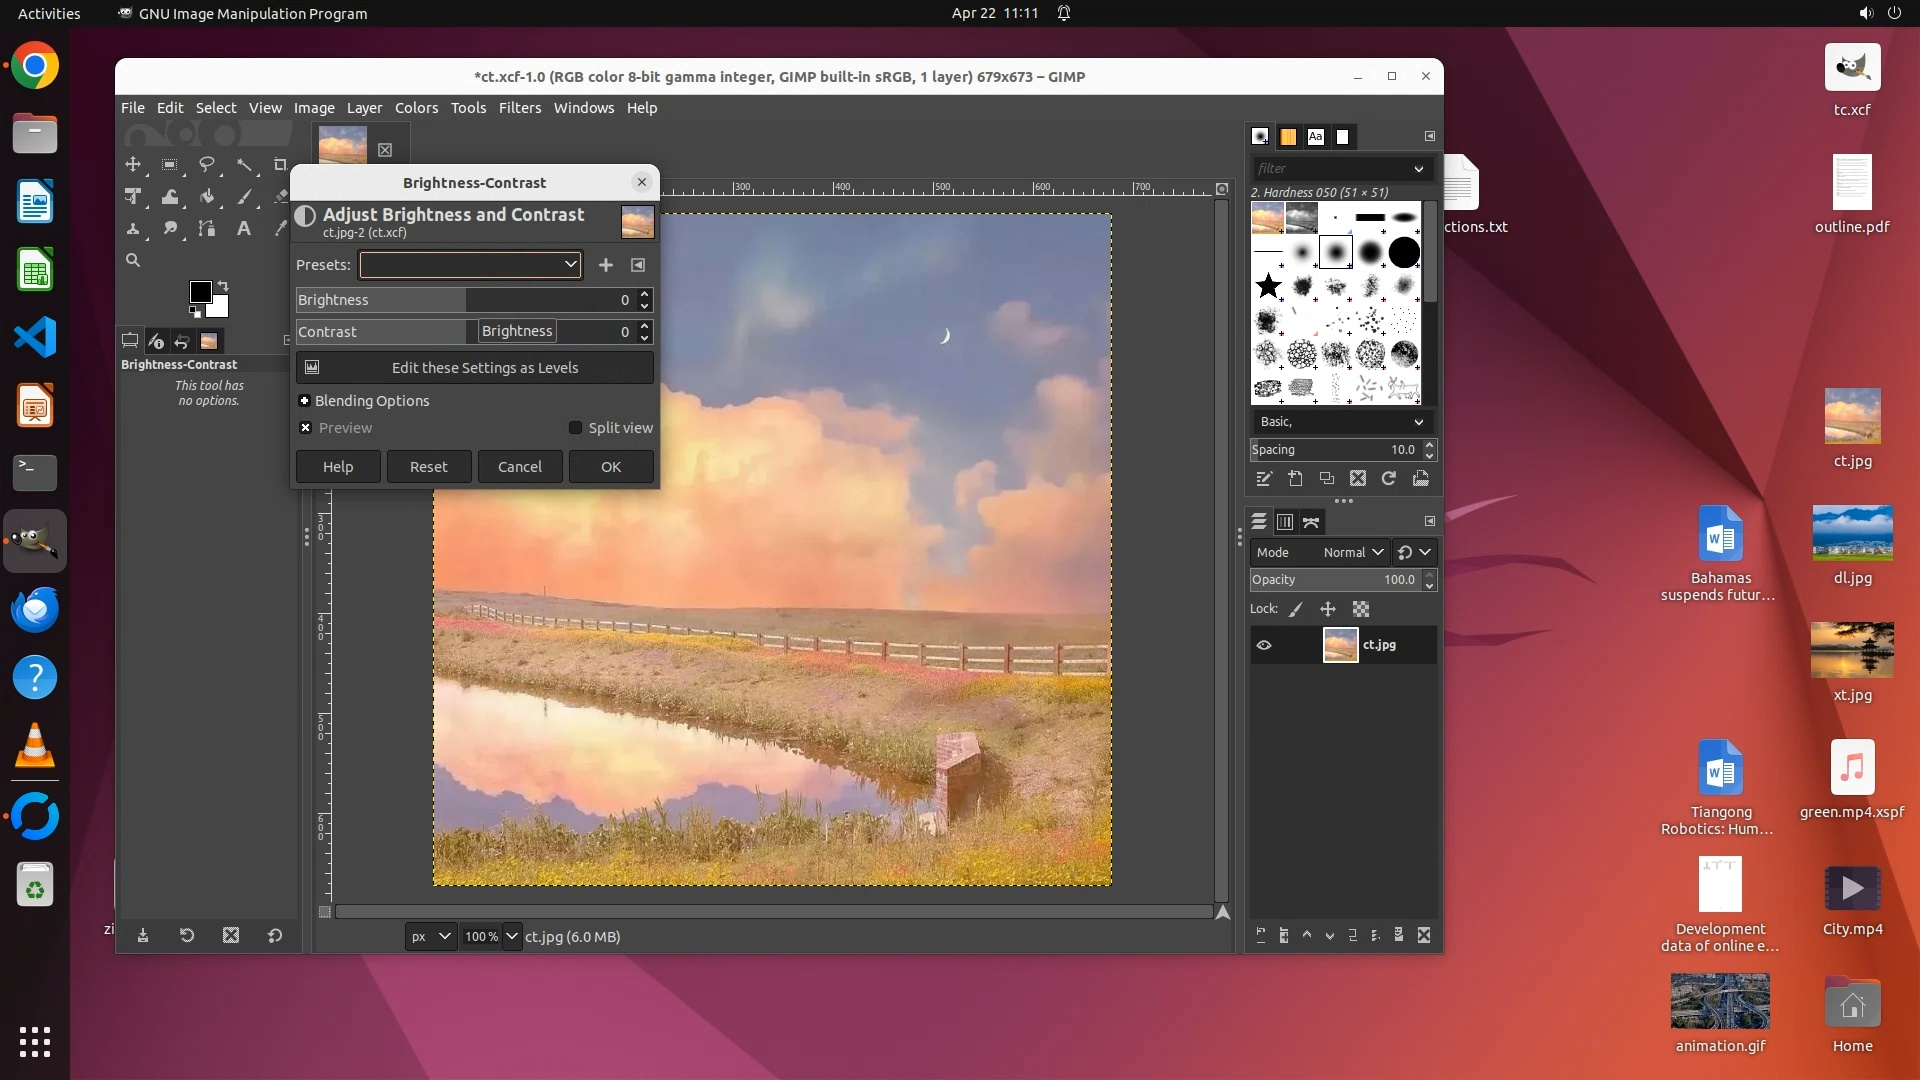
Task: Select the Move tool
Action: coord(133,164)
